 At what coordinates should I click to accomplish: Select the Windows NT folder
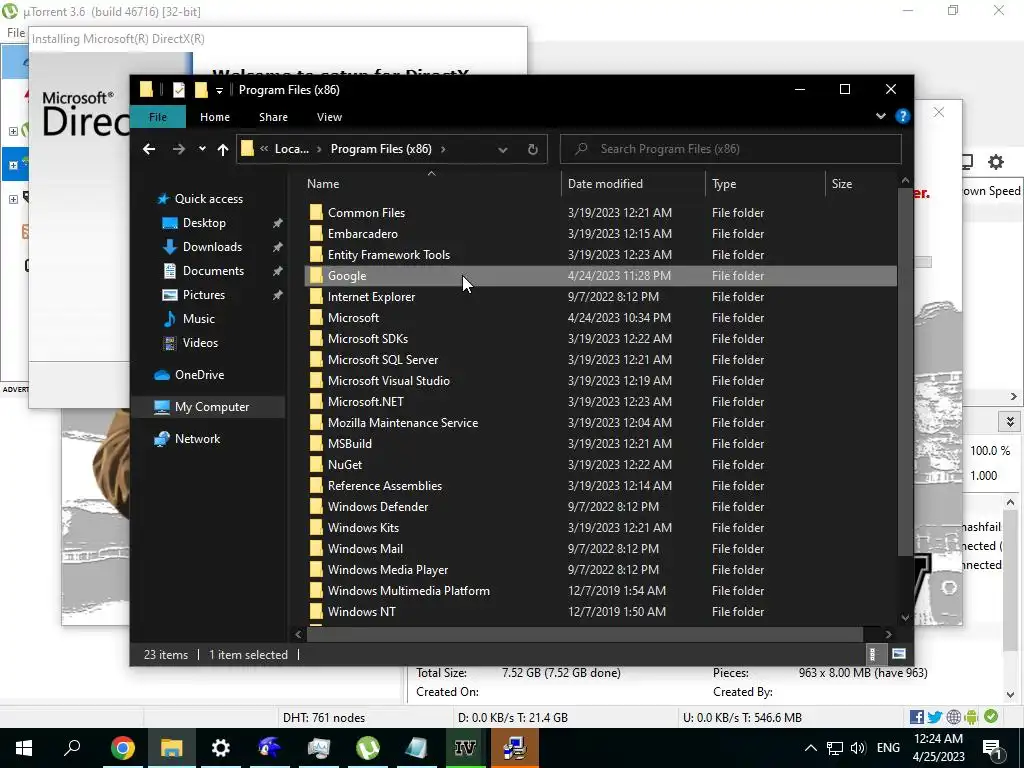coord(600,612)
